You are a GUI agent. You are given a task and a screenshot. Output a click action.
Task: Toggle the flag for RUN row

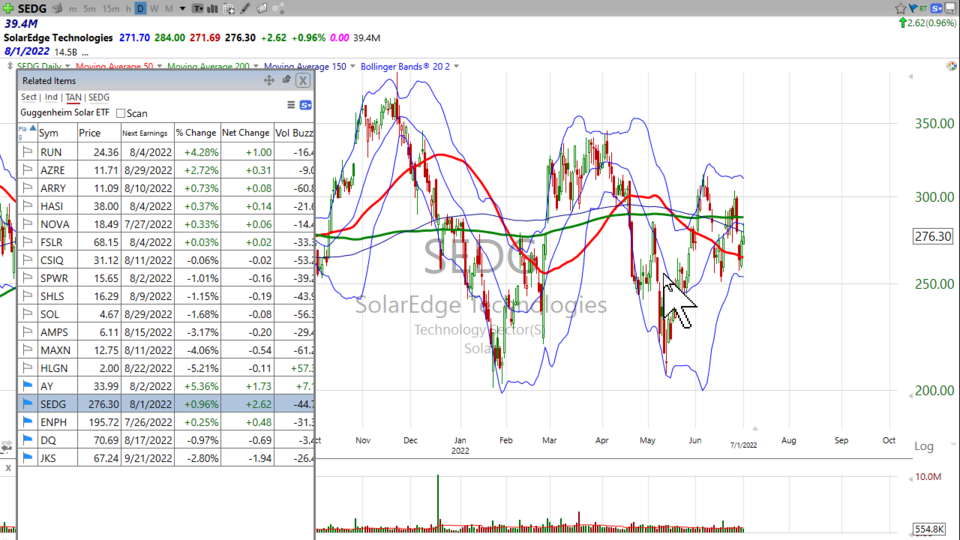[x=28, y=152]
